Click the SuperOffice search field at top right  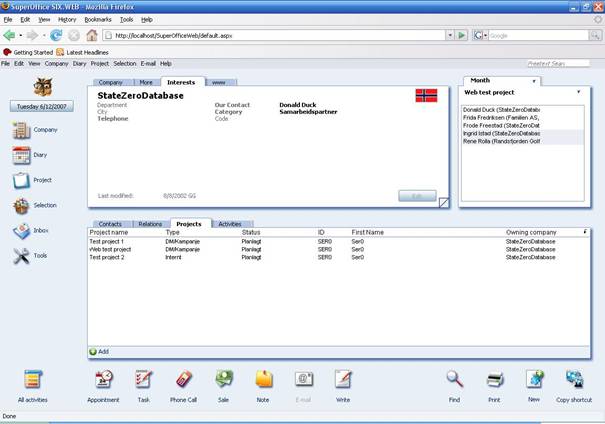tap(559, 64)
